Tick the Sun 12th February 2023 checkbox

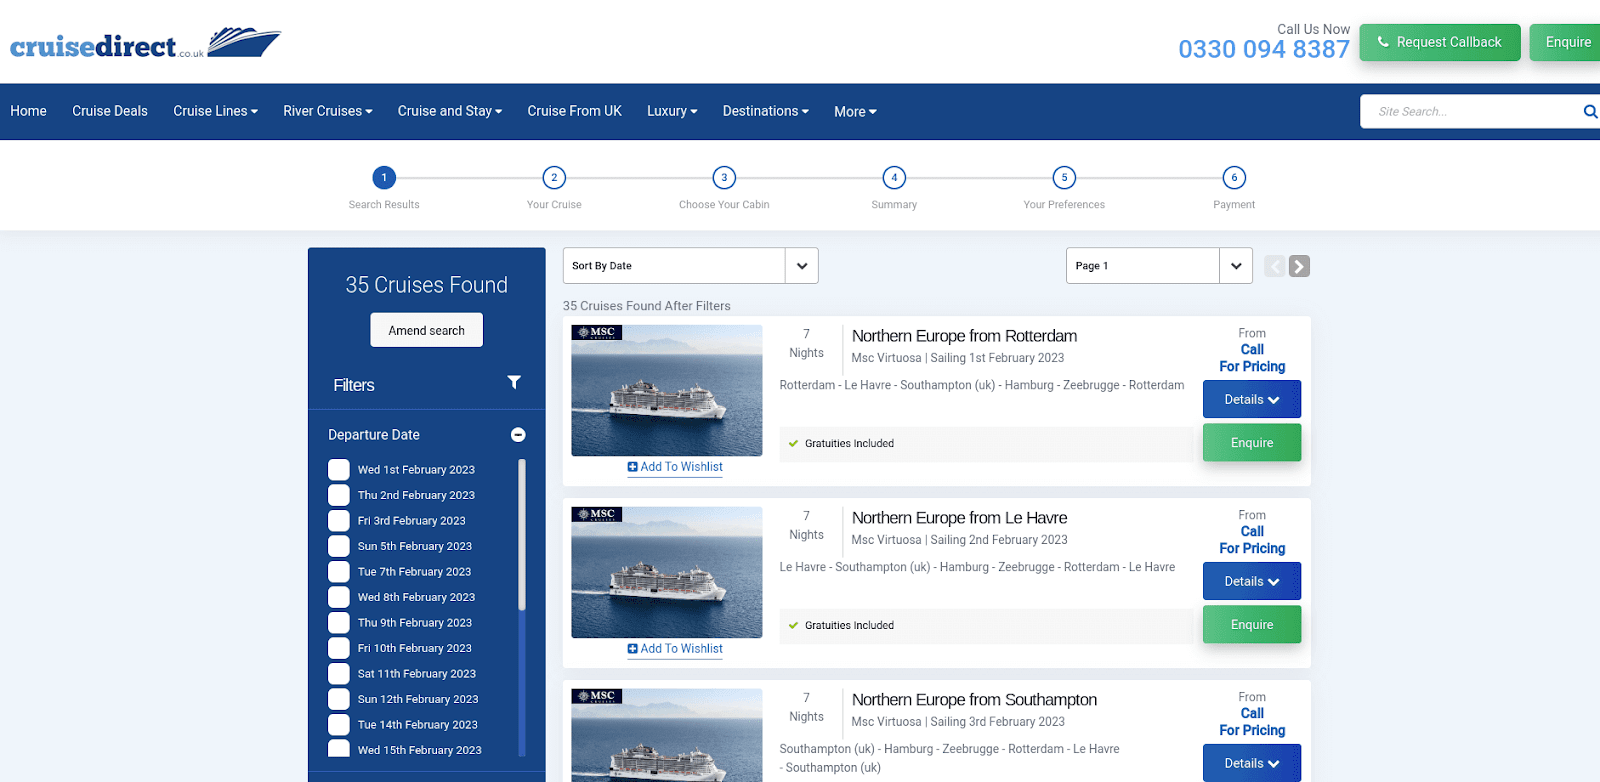point(339,699)
